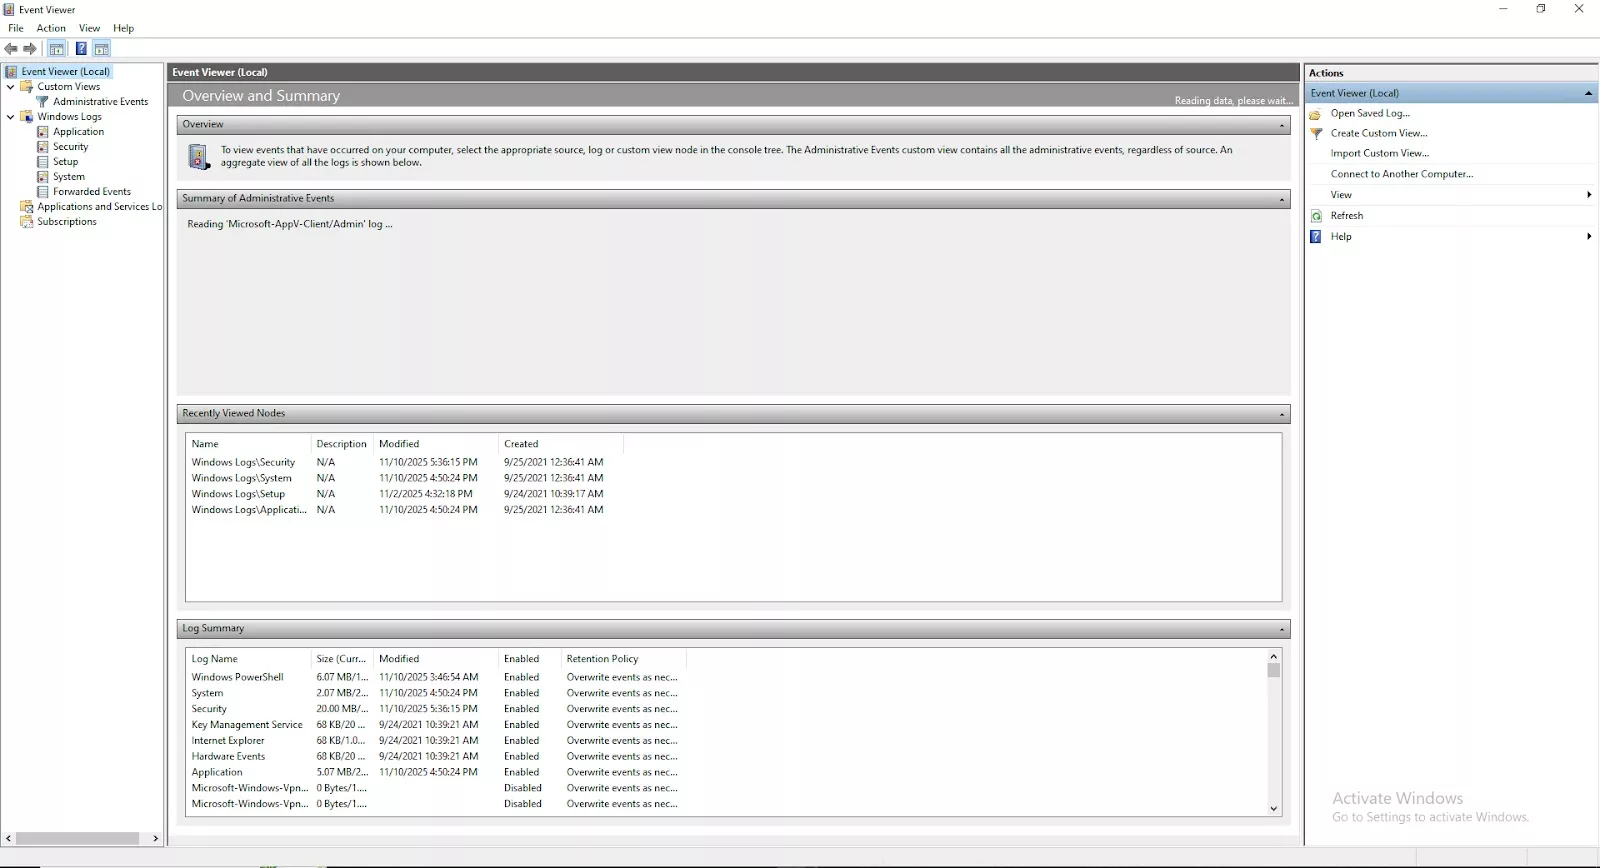The image size is (1600, 868).
Task: Click Create Custom View action
Action: (1378, 133)
